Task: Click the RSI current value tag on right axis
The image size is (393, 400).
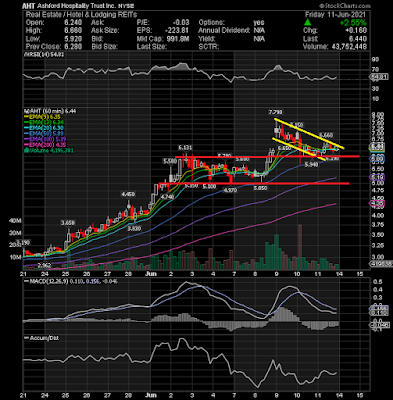Action: point(380,77)
